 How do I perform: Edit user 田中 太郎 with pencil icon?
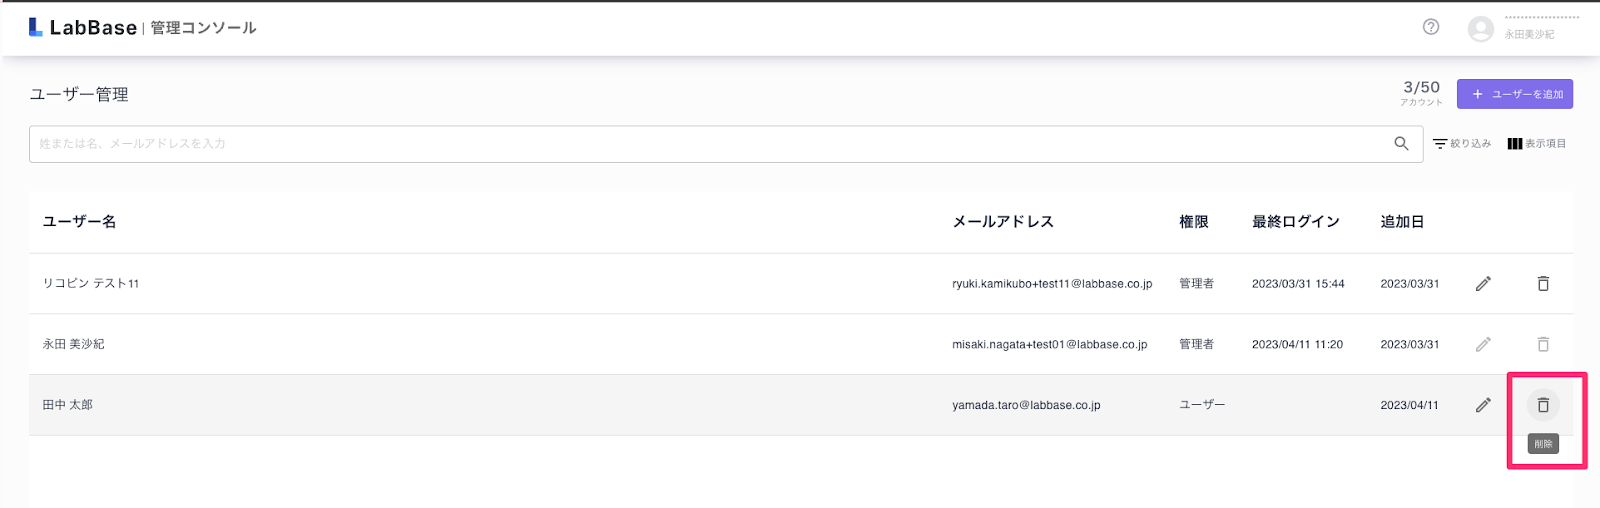pos(1483,405)
